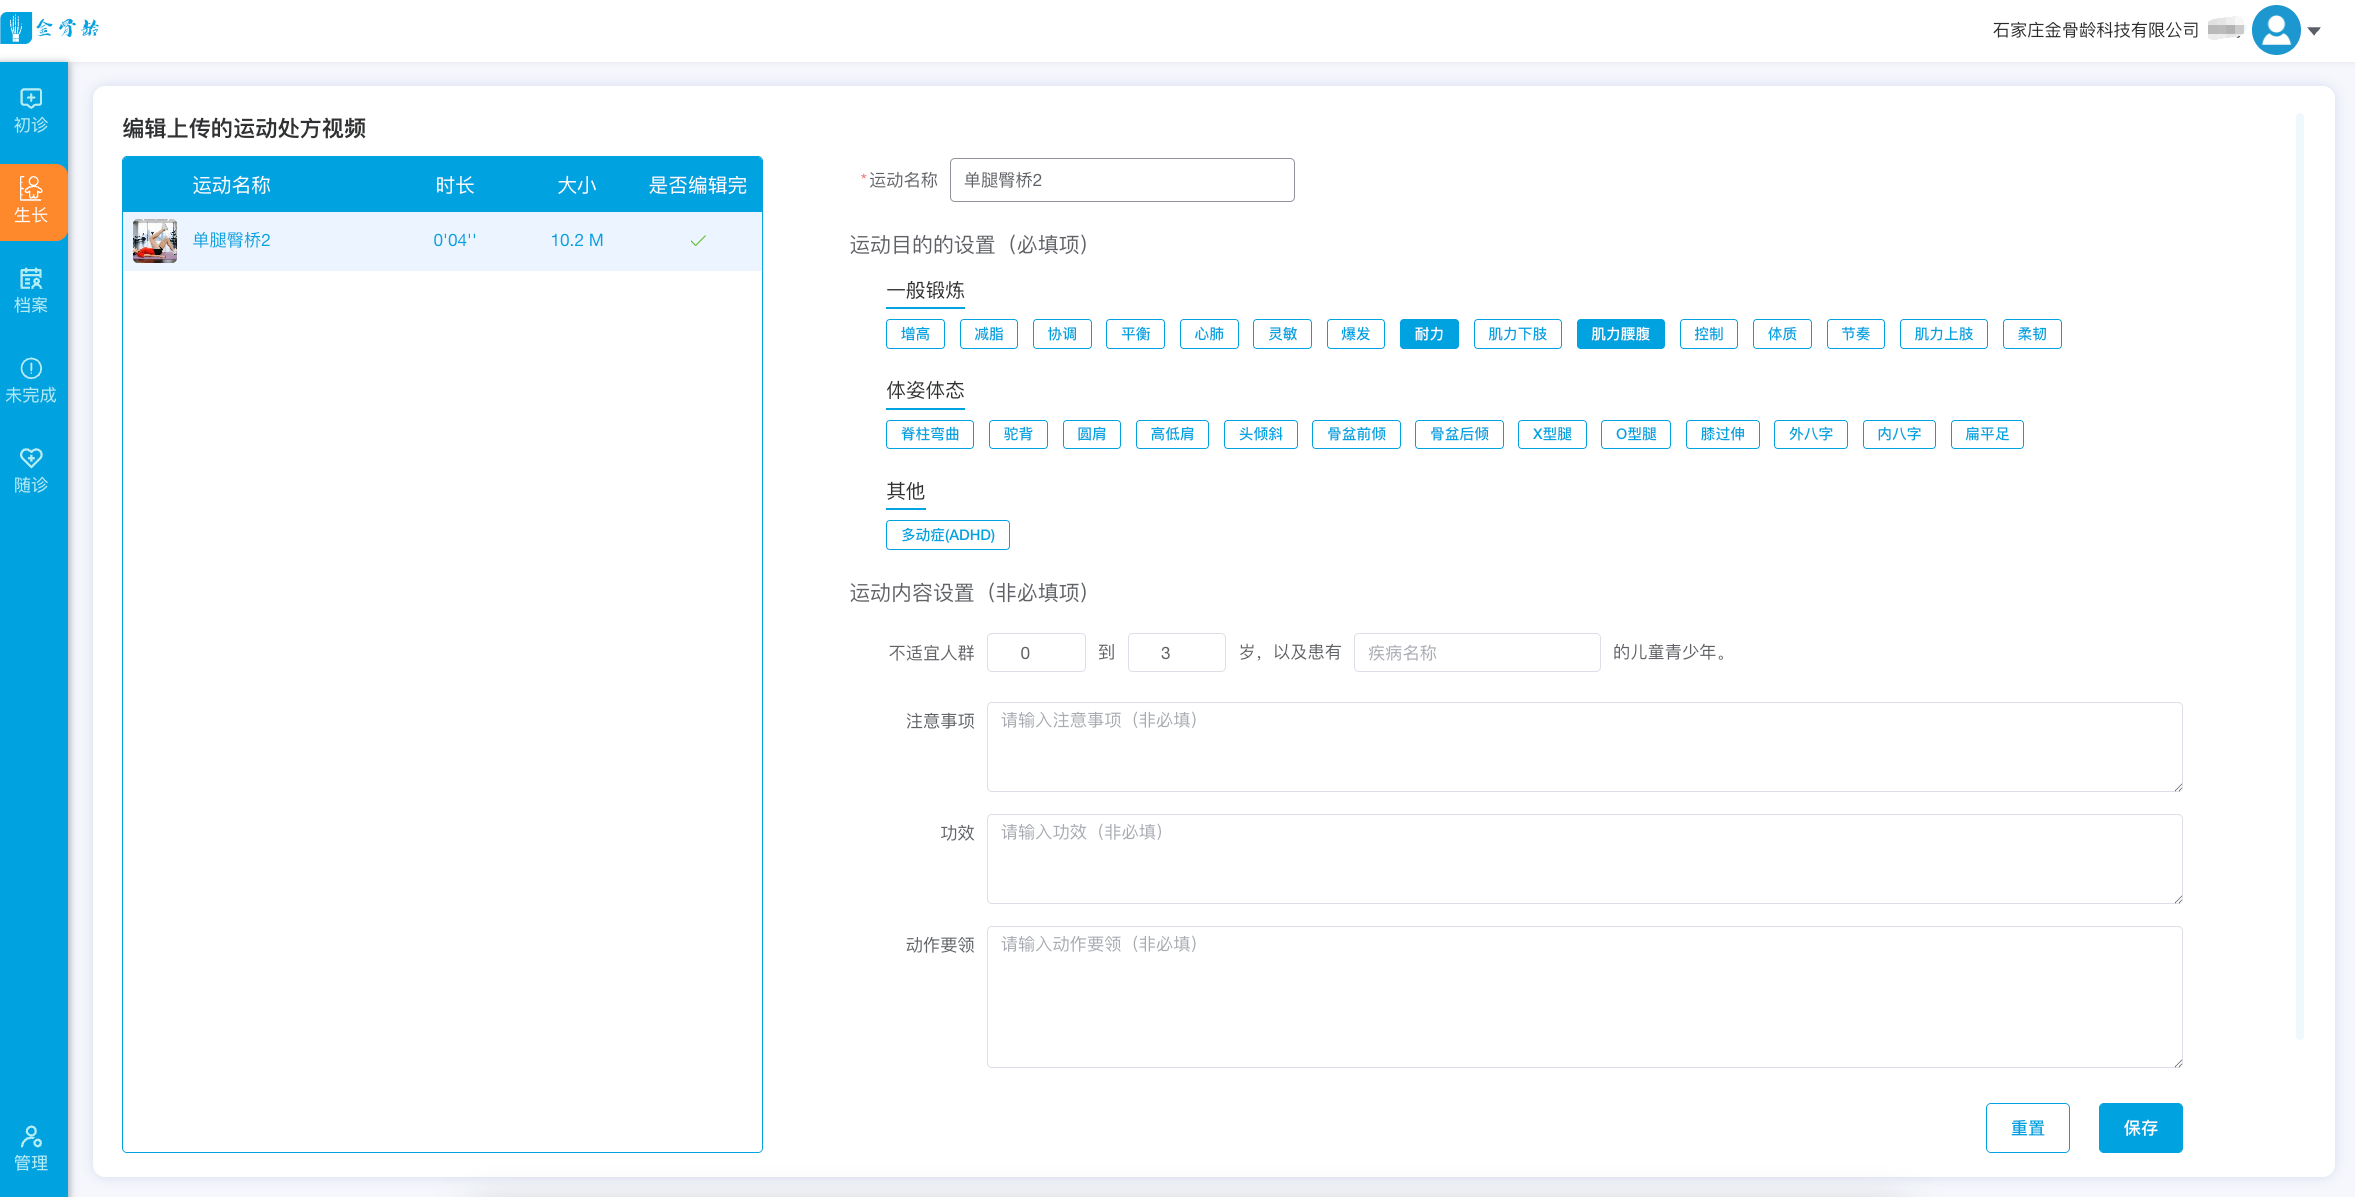
Task: Toggle the 扁平足 posture tag
Action: pos(1987,434)
